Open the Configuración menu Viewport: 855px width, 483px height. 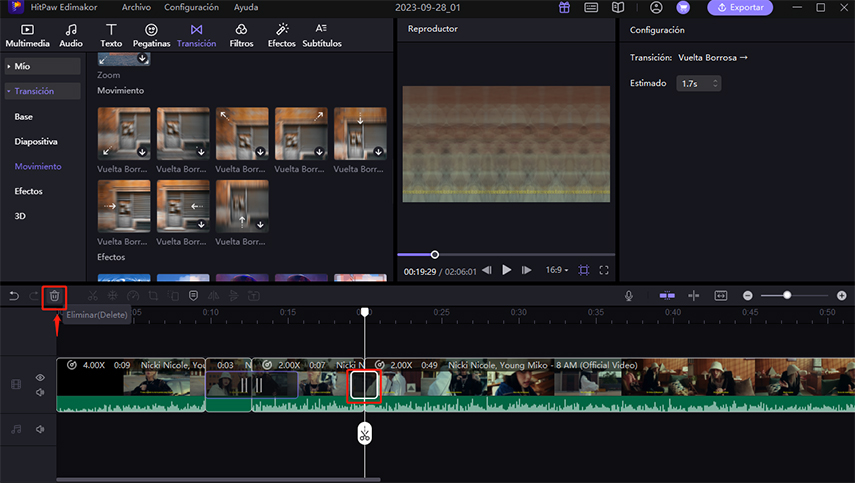(x=191, y=8)
